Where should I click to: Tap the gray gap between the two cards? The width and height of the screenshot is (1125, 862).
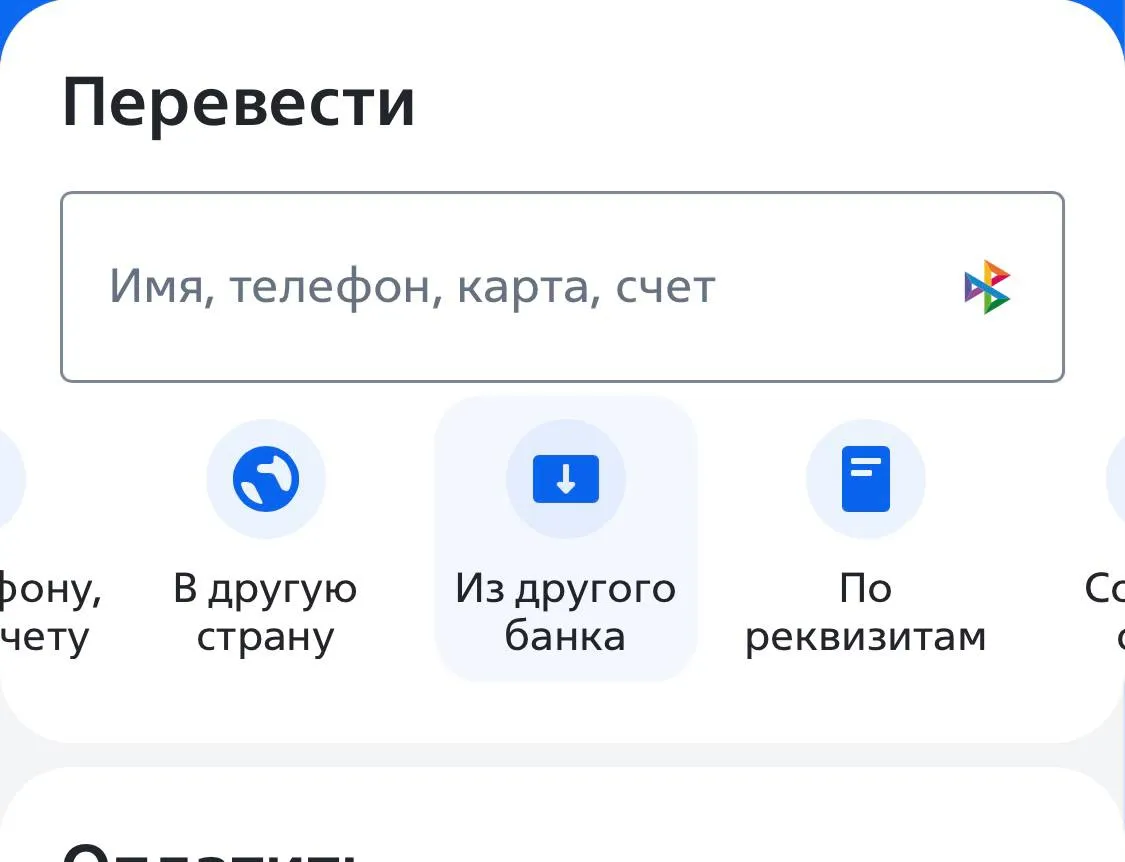pos(562,755)
